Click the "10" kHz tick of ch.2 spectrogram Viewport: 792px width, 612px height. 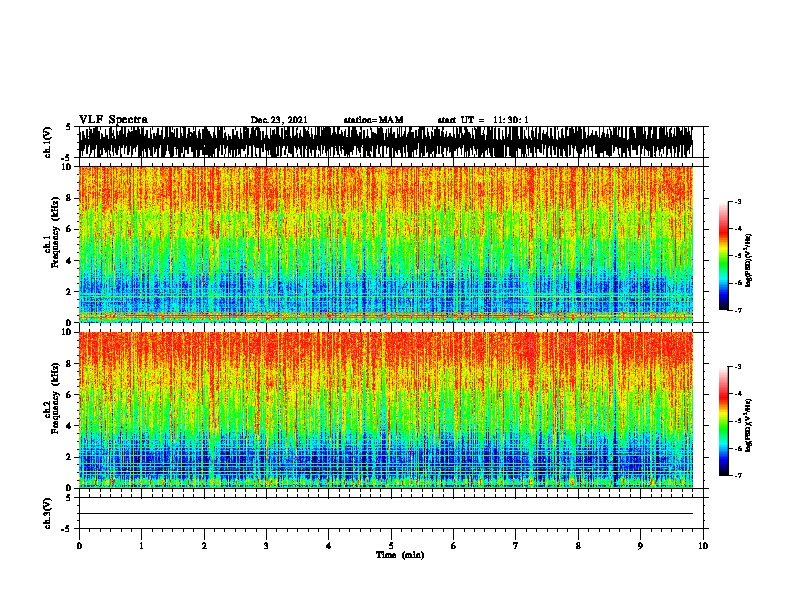click(x=68, y=332)
